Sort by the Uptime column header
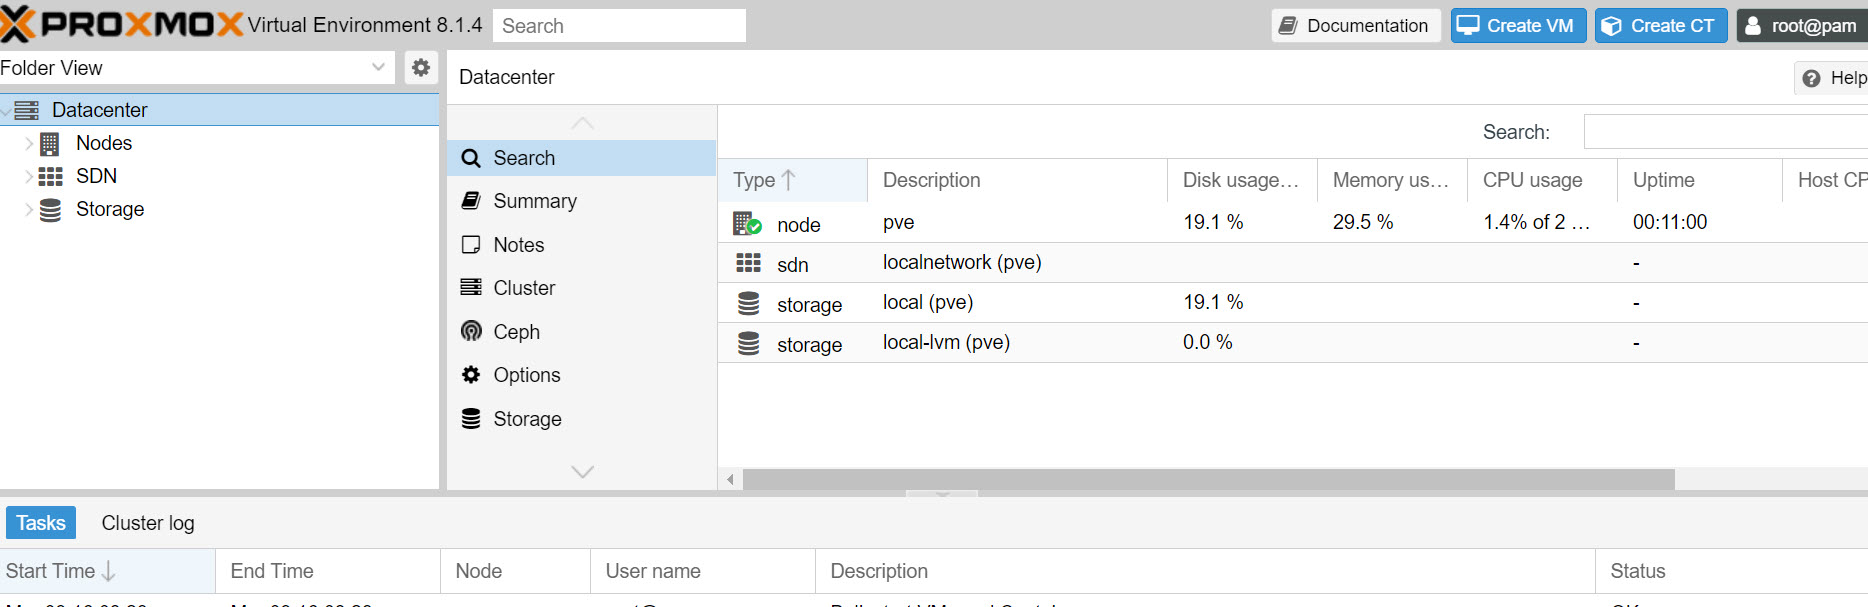Image resolution: width=1868 pixels, height=607 pixels. (1700, 180)
